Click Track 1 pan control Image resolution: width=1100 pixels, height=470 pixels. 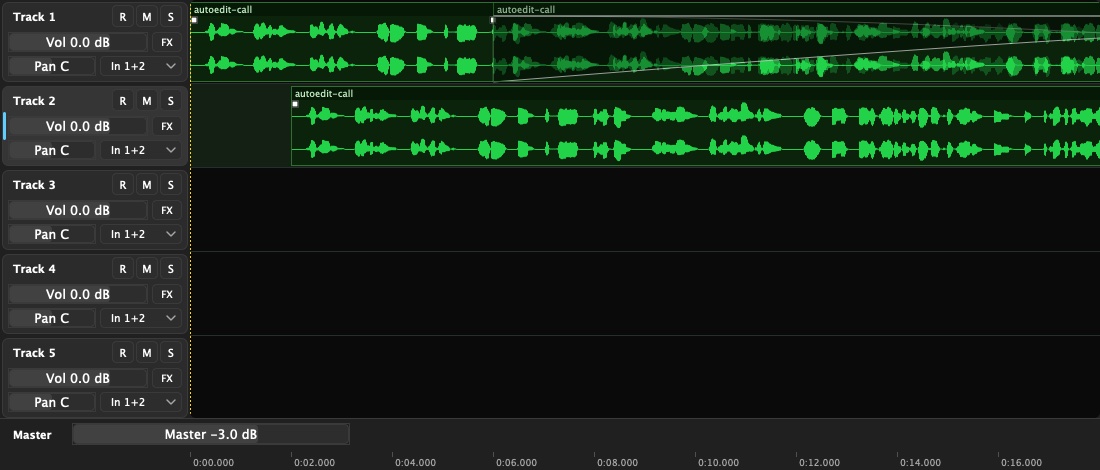tap(52, 67)
